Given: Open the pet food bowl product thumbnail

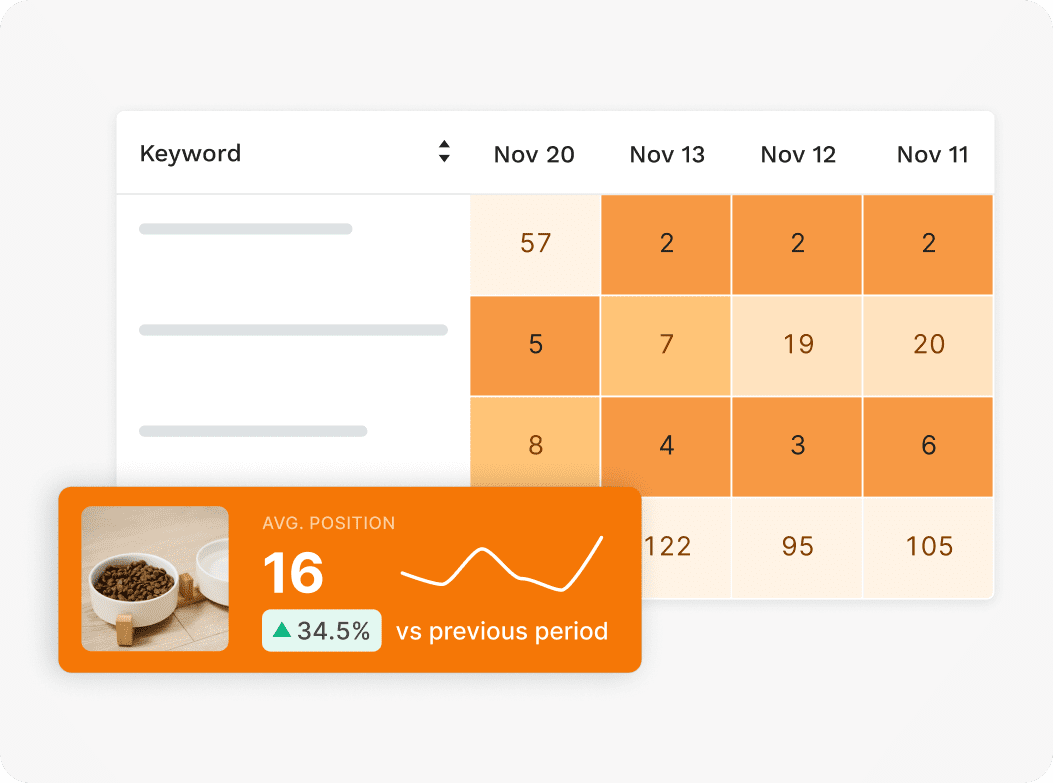Looking at the screenshot, I should (155, 578).
